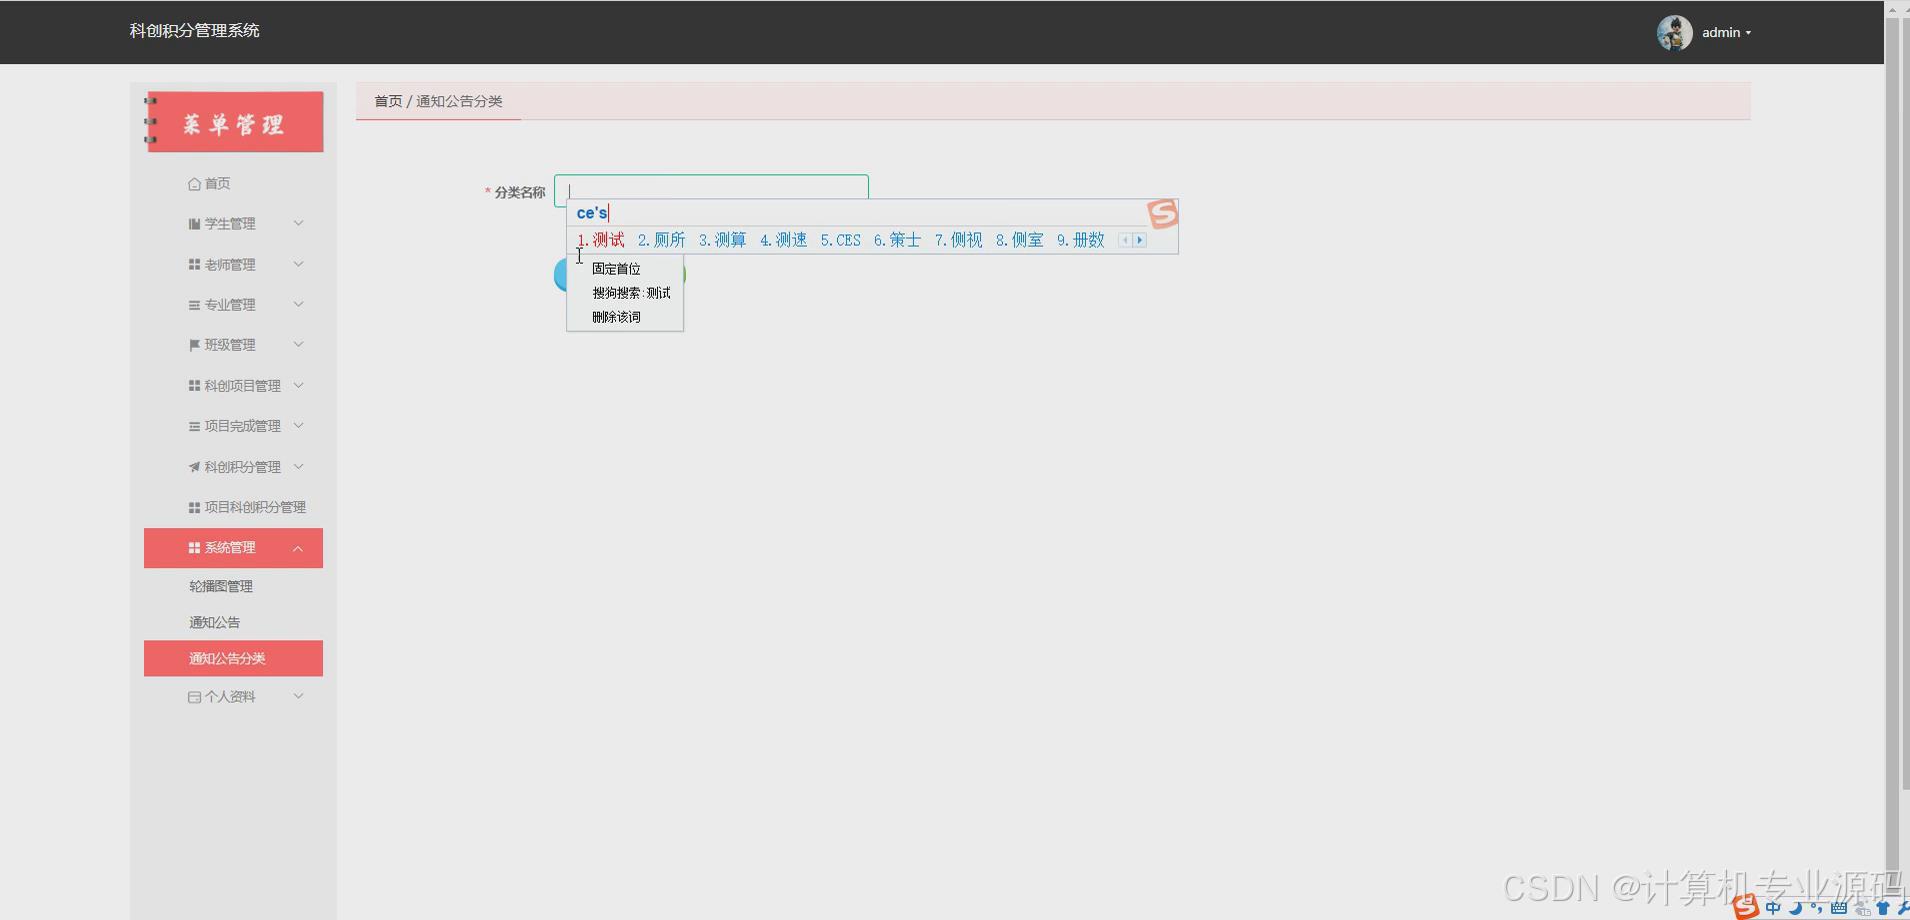Click 通知公告分类 breadcrumb text

click(459, 101)
